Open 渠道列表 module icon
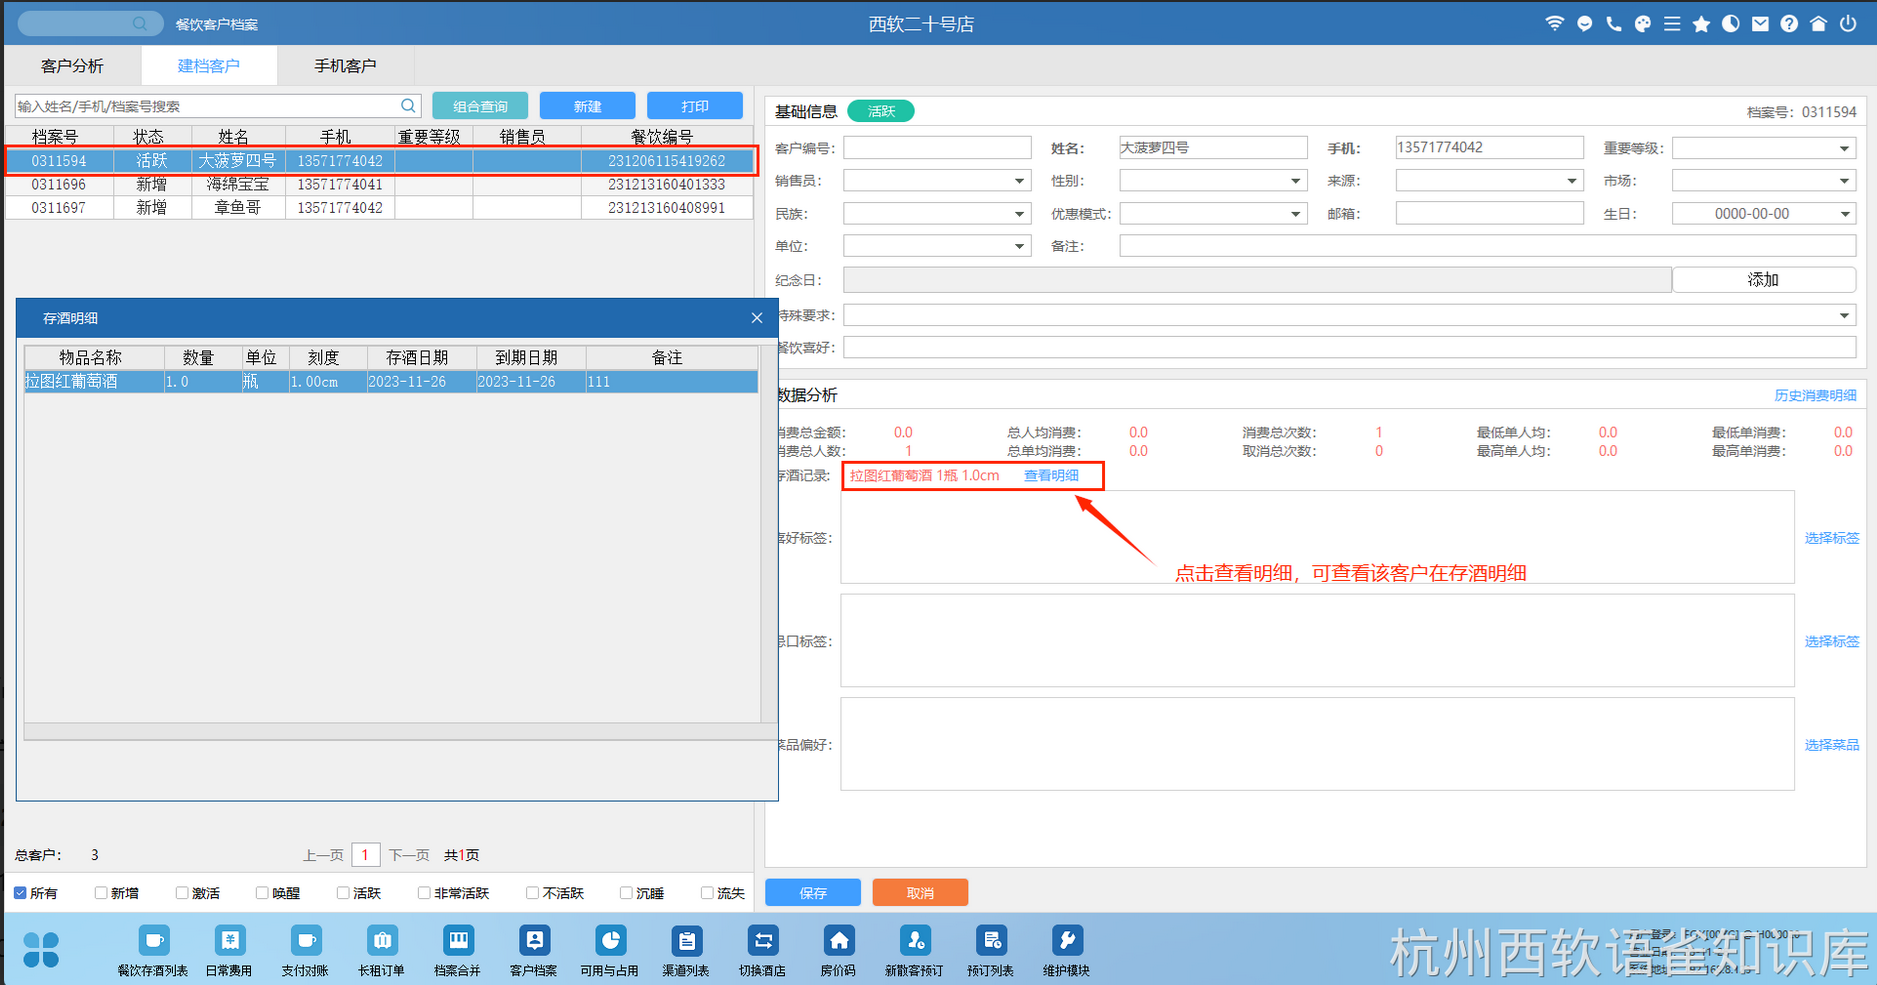 [686, 941]
